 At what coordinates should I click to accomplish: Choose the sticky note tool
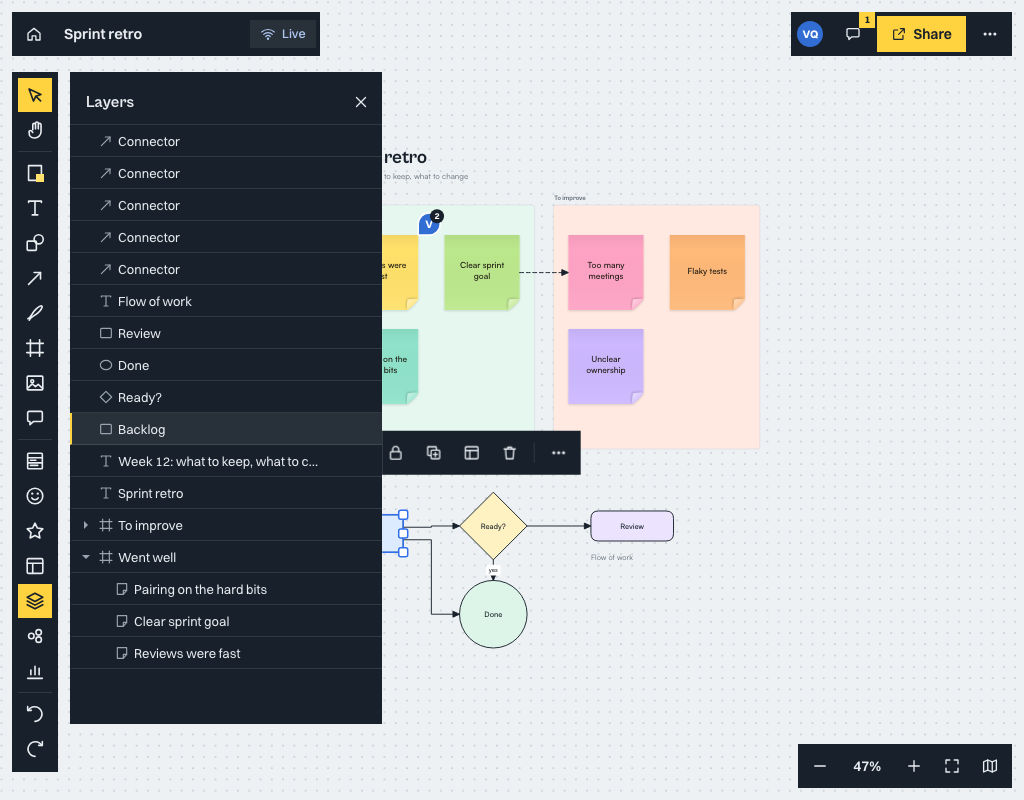[x=35, y=173]
